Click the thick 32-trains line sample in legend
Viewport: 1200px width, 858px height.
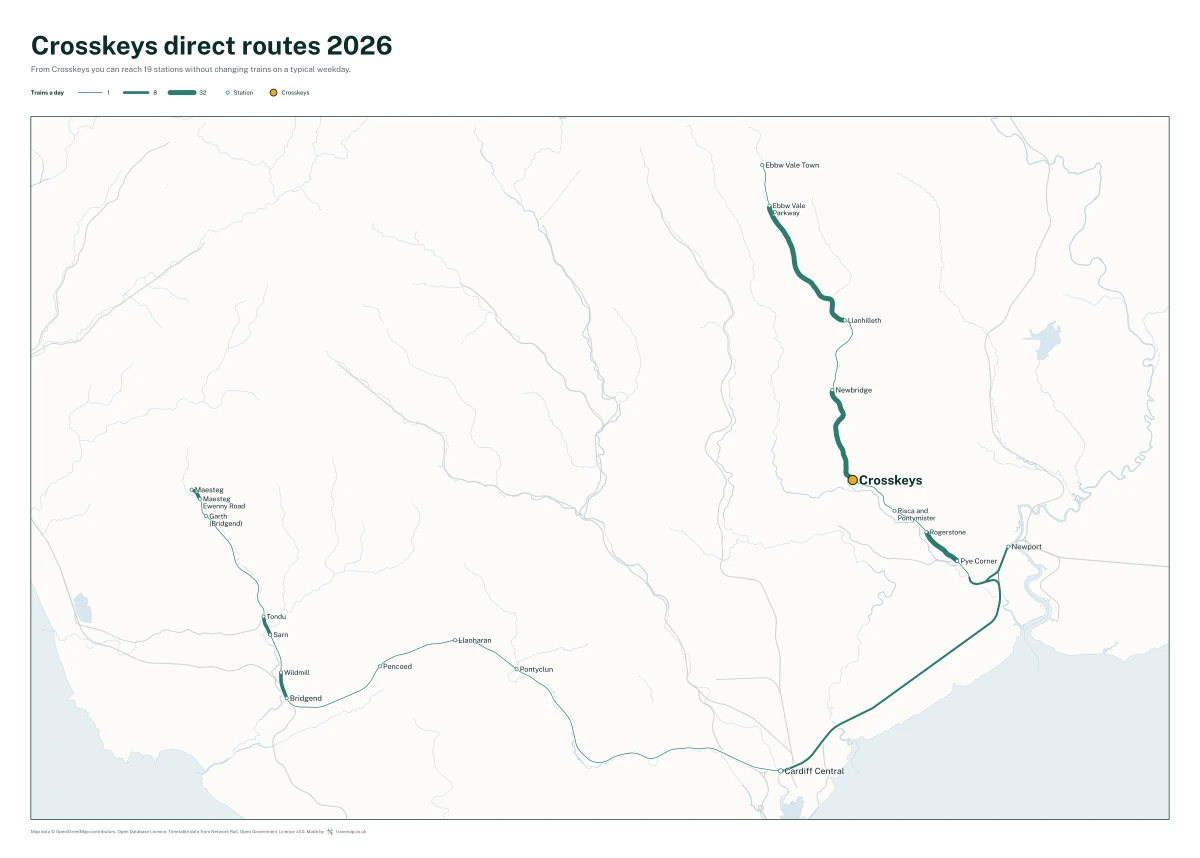pos(182,92)
